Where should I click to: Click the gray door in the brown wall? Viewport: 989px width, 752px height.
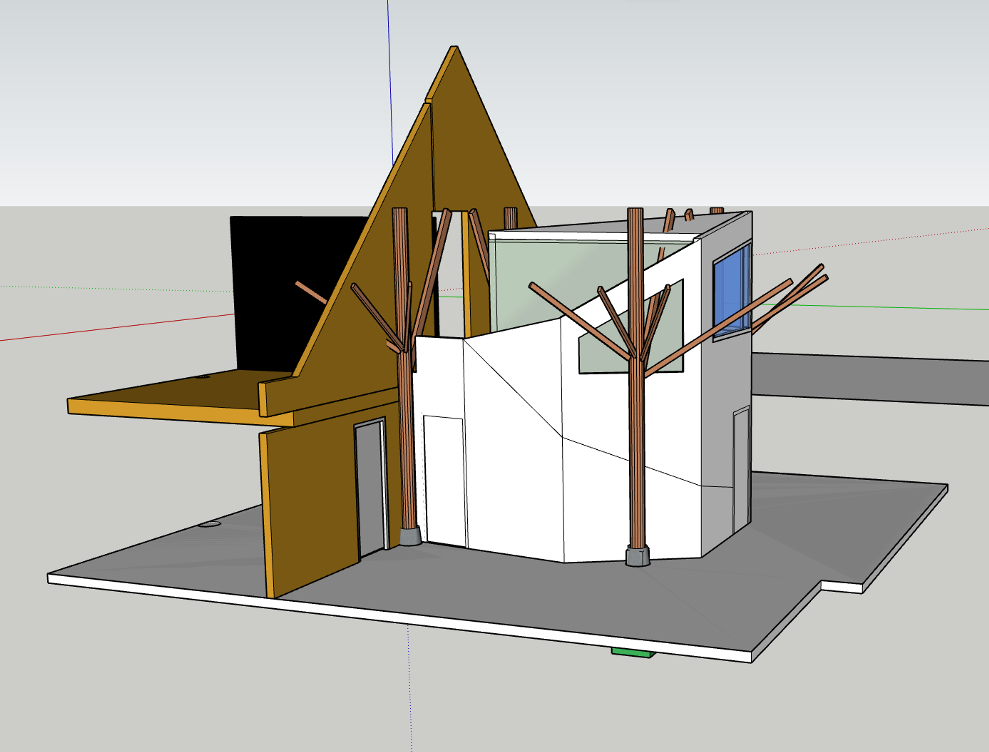tap(371, 487)
